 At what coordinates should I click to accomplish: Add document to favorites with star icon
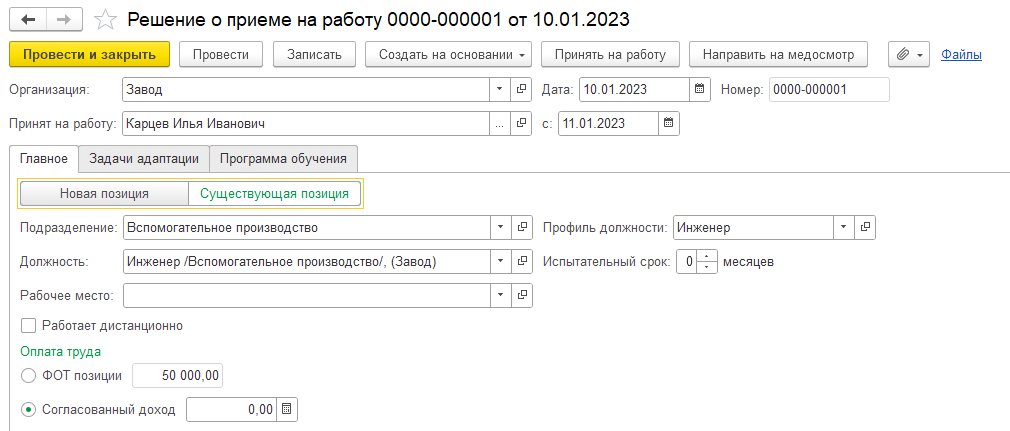(104, 20)
